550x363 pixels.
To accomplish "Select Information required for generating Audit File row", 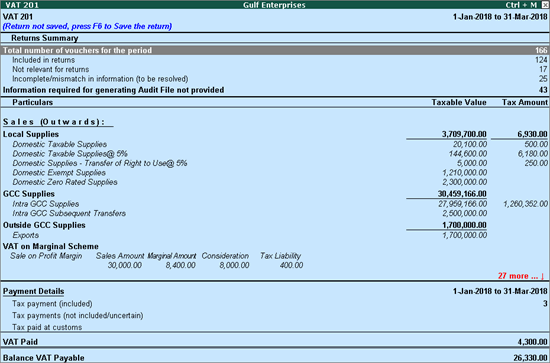I will (x=275, y=90).
